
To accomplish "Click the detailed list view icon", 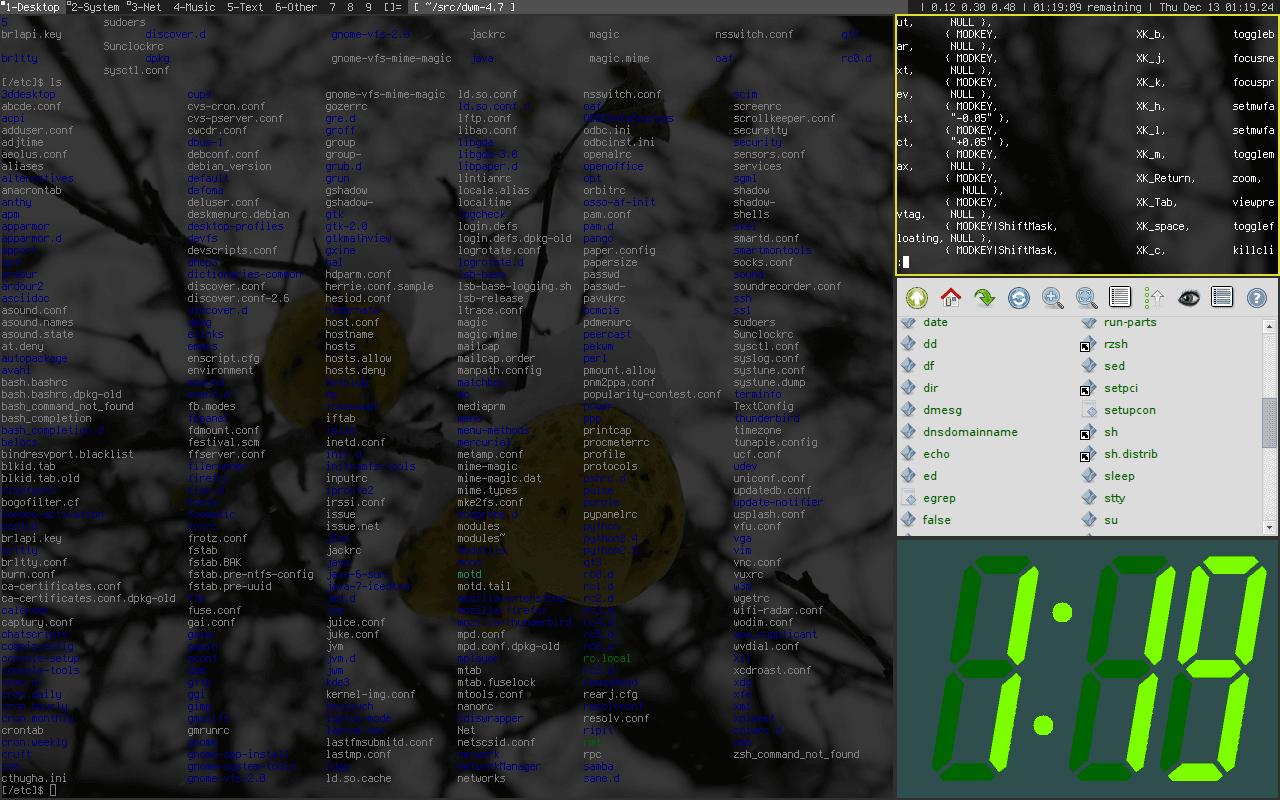I will [1222, 297].
